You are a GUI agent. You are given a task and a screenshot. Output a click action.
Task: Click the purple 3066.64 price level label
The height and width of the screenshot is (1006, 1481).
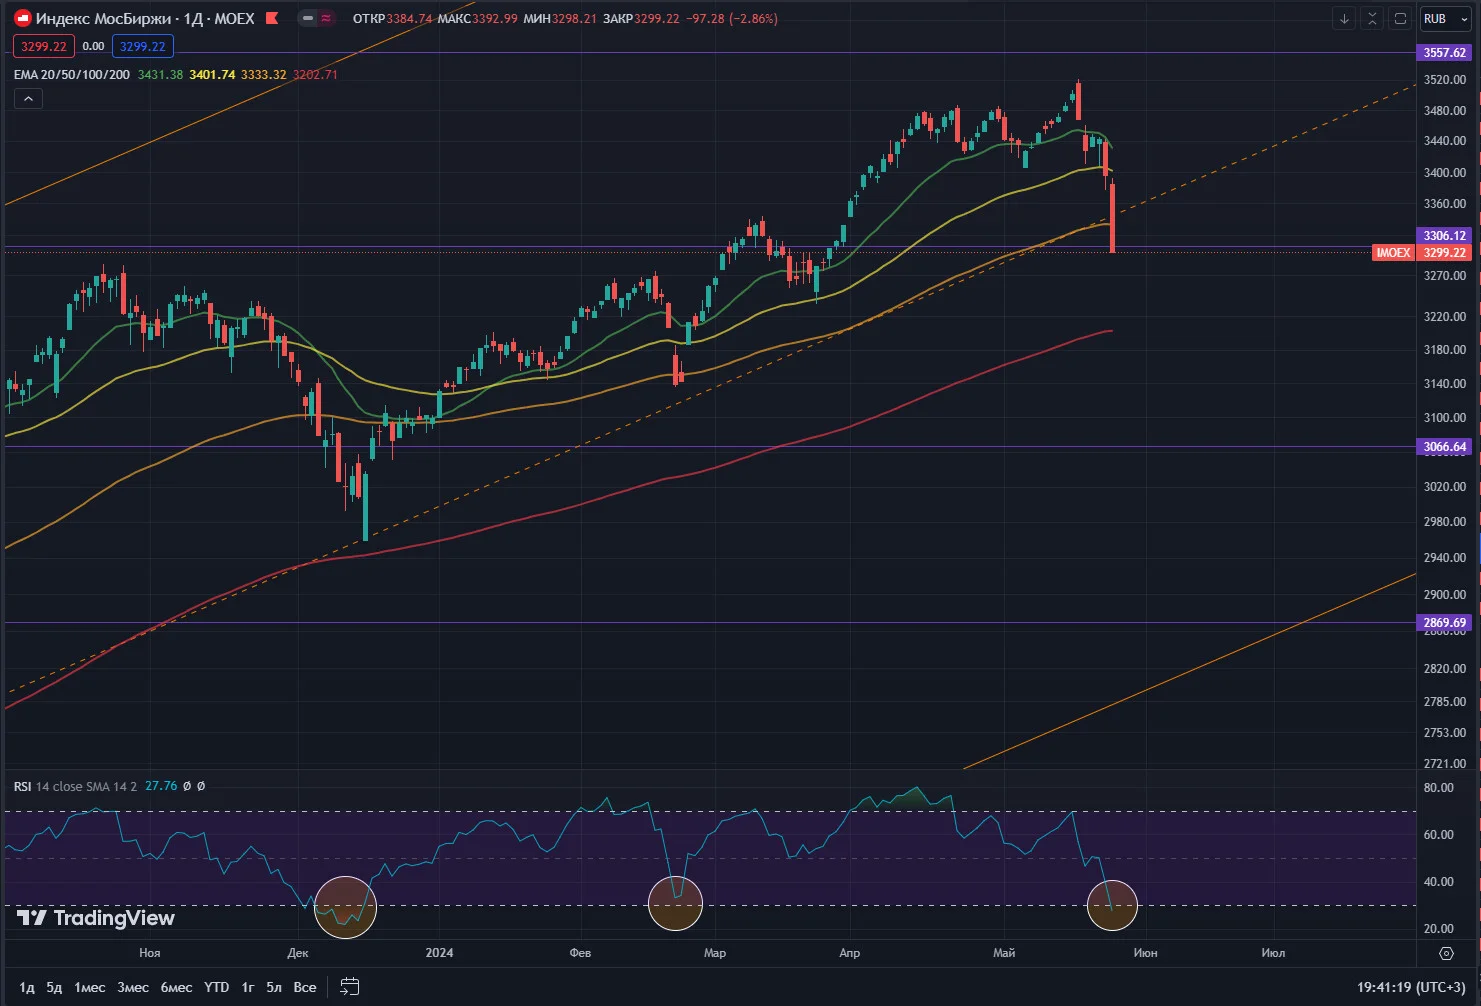[1444, 447]
